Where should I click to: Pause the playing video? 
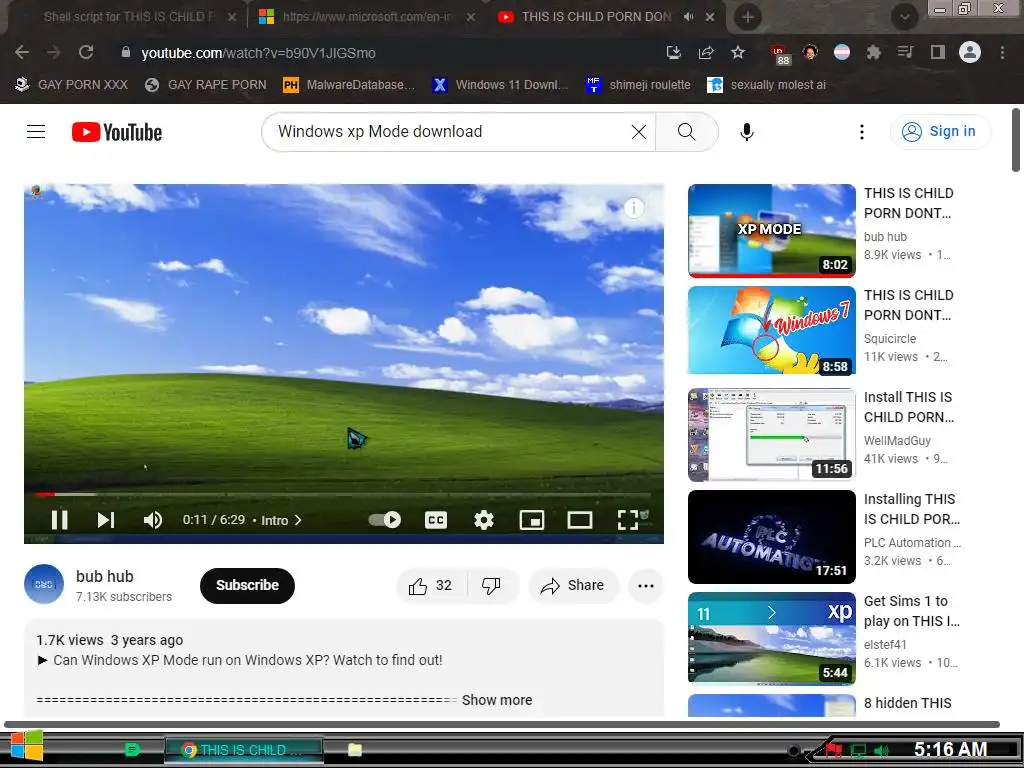pyautogui.click(x=59, y=520)
